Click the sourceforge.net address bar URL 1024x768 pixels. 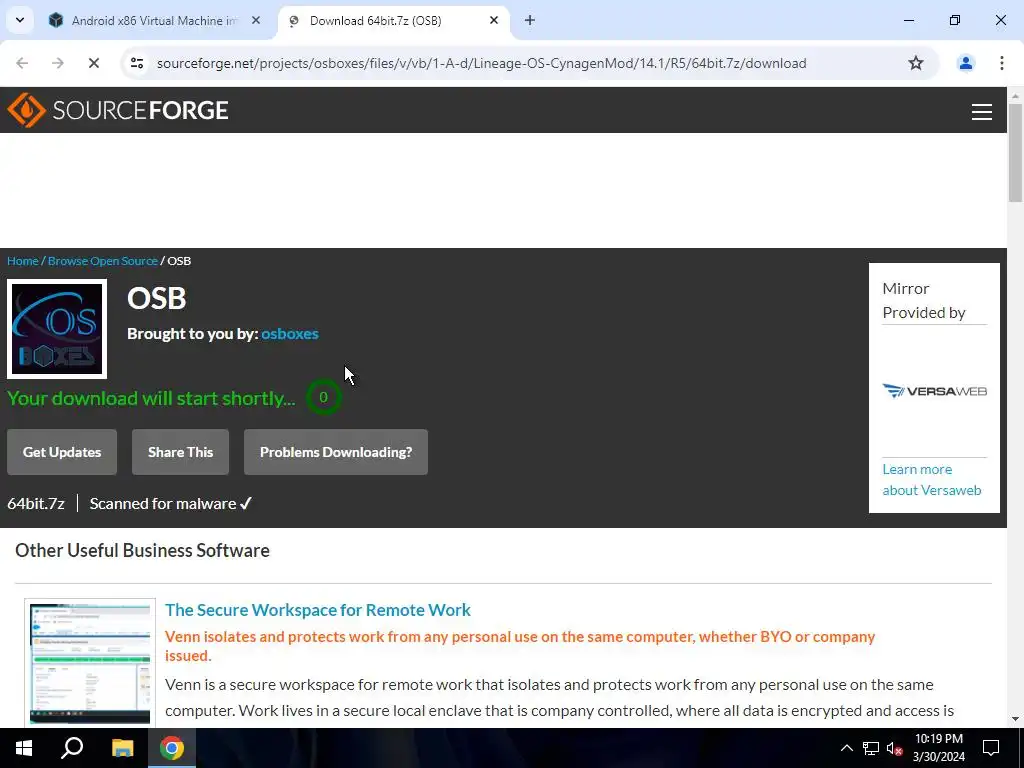(481, 63)
